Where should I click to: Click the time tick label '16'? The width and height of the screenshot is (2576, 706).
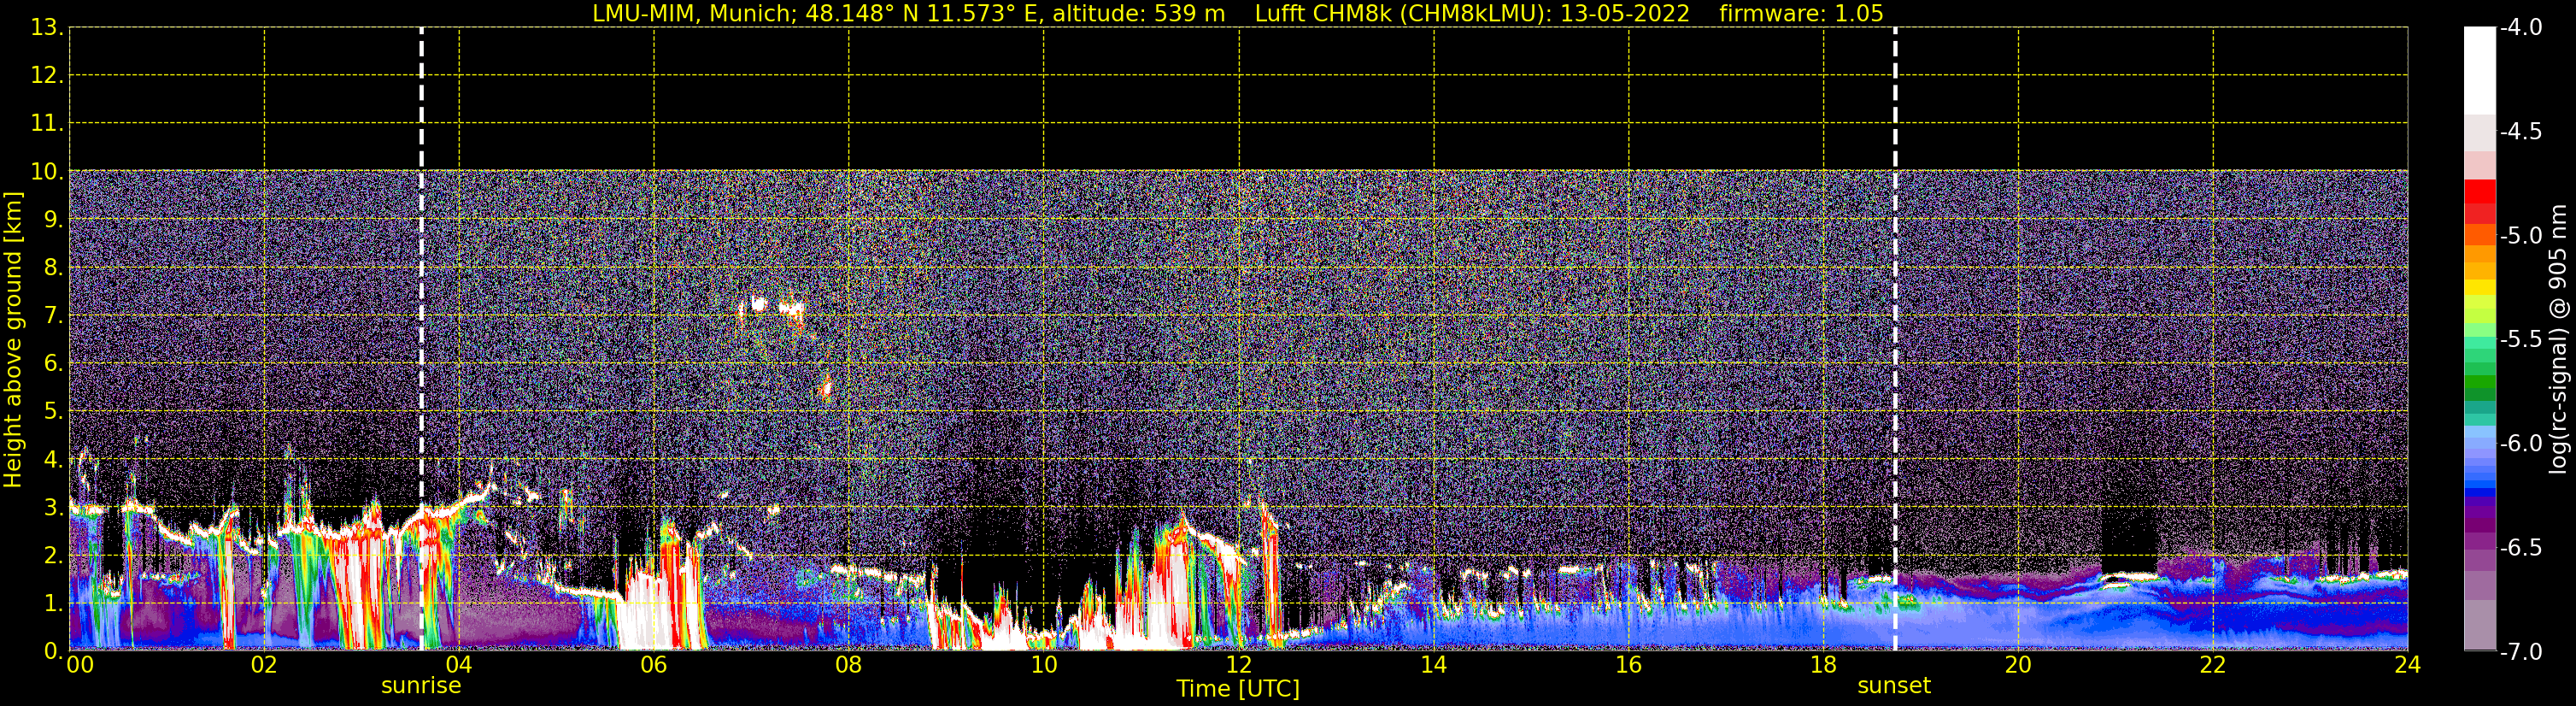pos(1629,666)
